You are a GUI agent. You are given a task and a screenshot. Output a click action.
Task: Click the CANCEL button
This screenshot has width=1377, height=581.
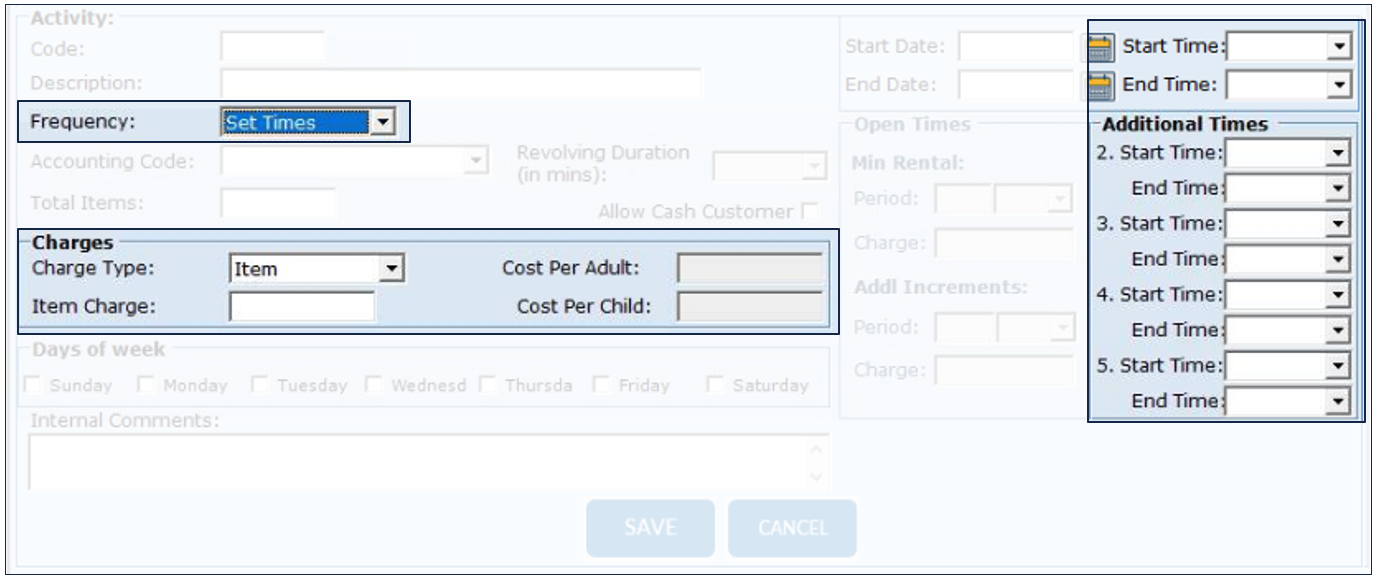click(792, 528)
